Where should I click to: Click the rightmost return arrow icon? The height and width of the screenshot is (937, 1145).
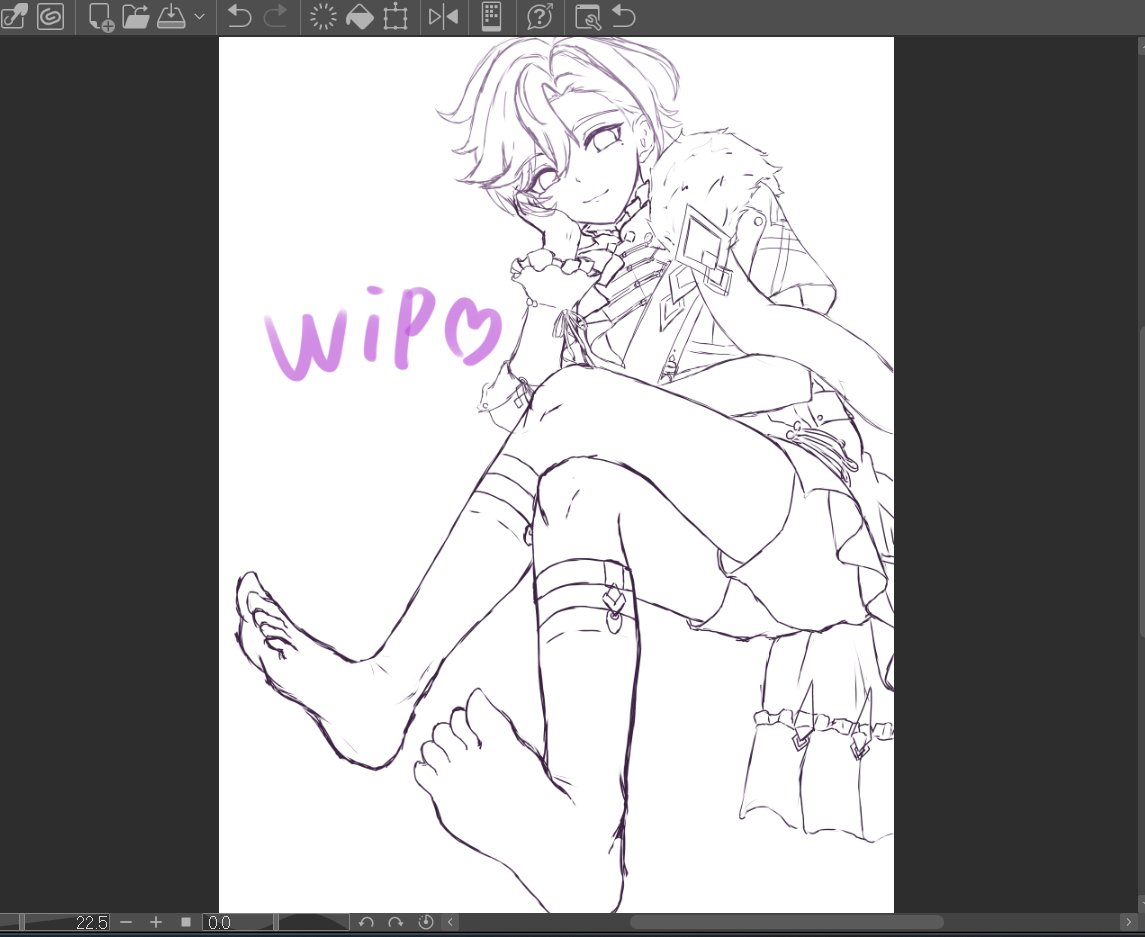tap(624, 16)
